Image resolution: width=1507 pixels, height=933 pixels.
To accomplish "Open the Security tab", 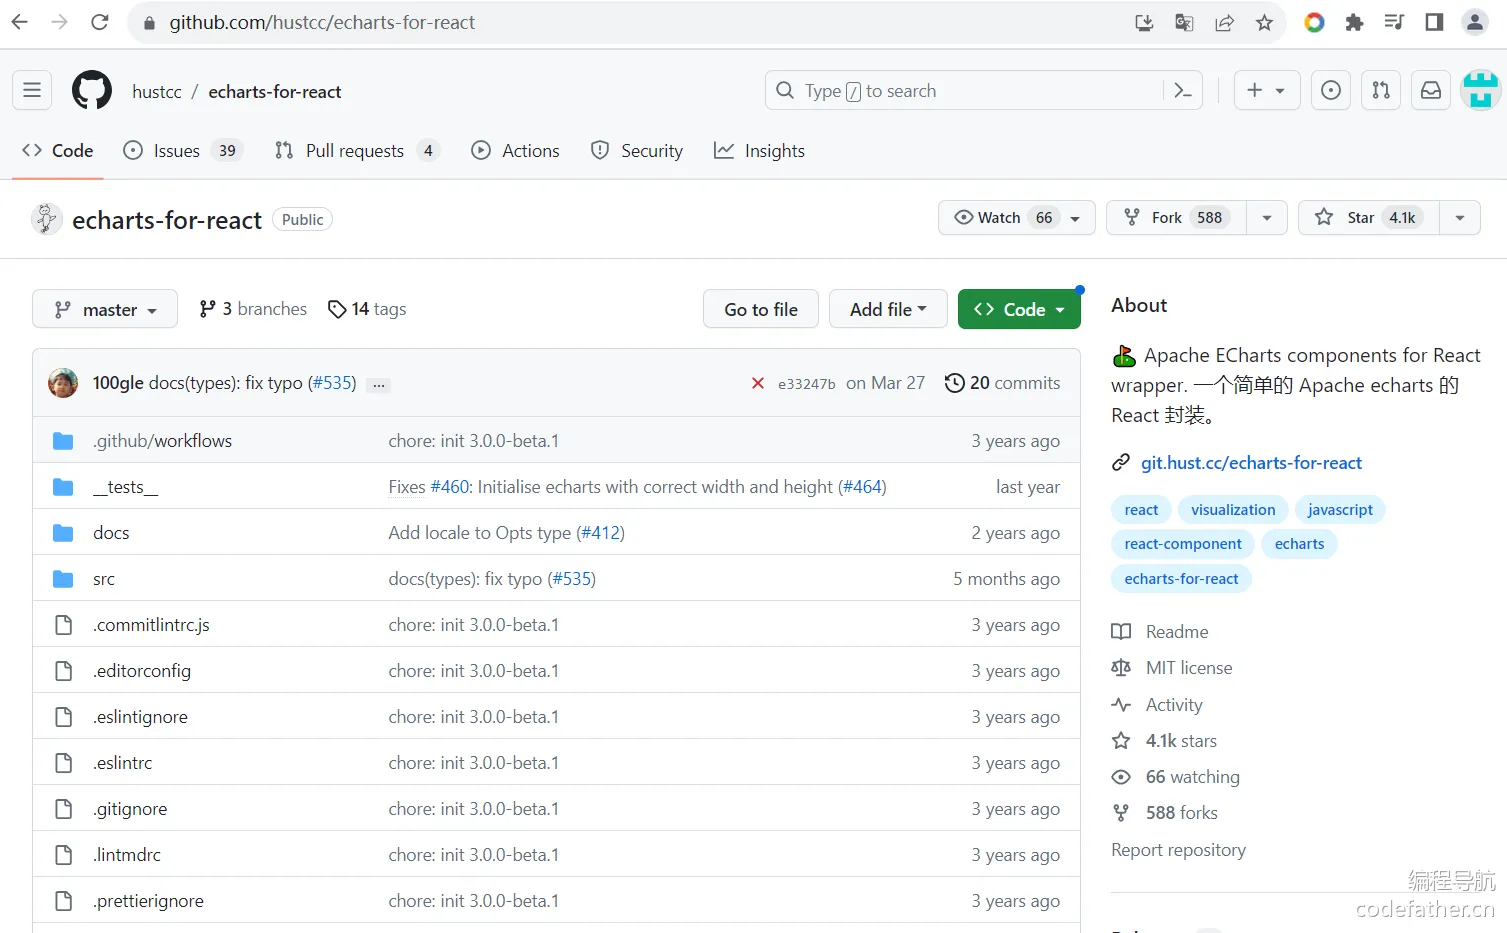I will 637,151.
